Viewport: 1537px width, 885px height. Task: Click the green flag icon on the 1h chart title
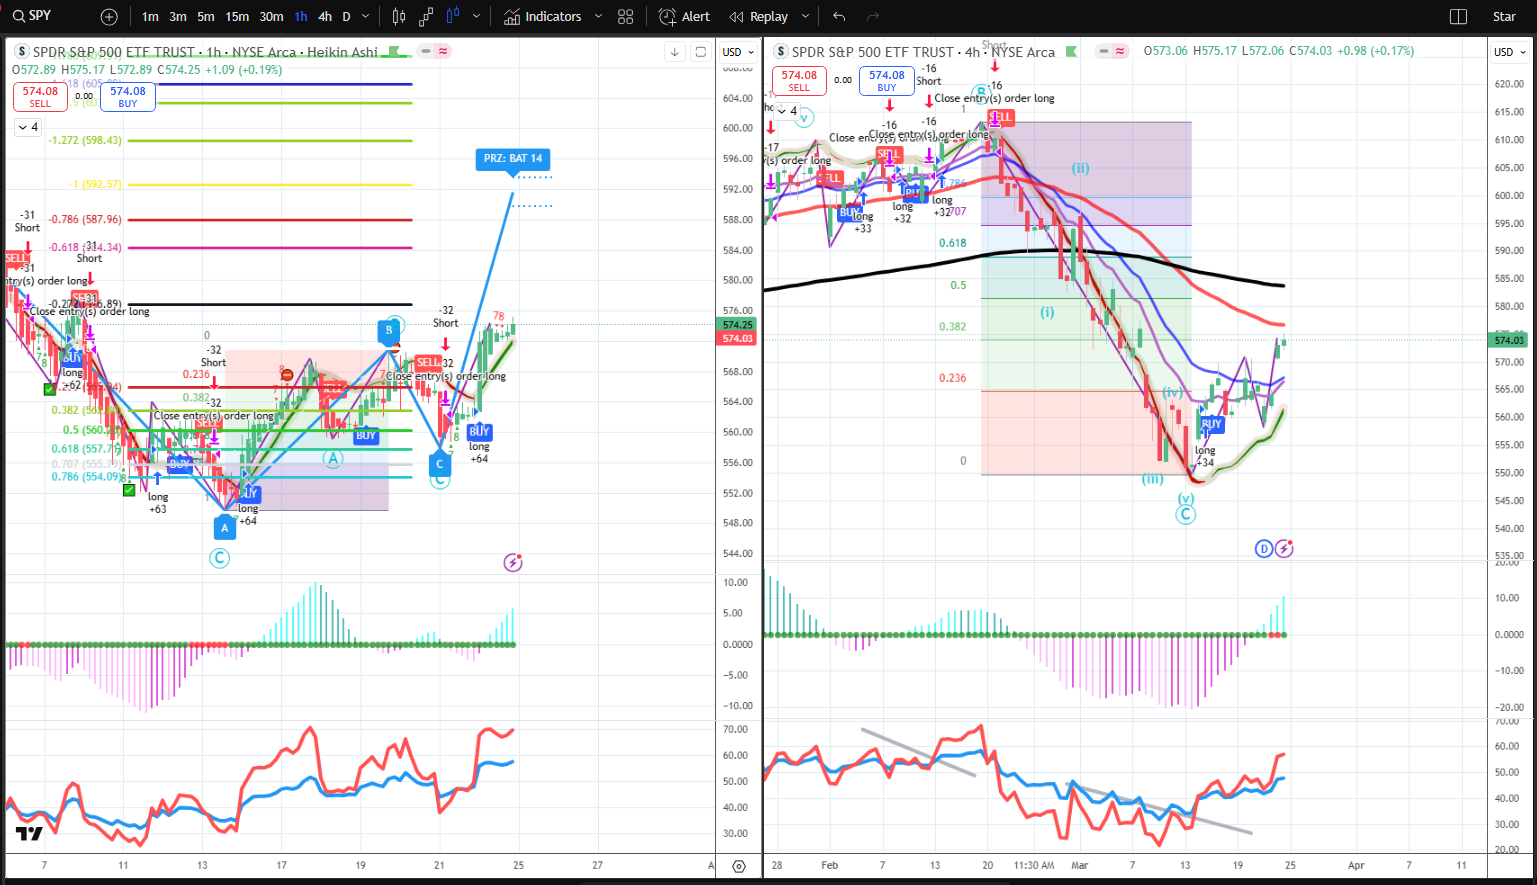394,51
